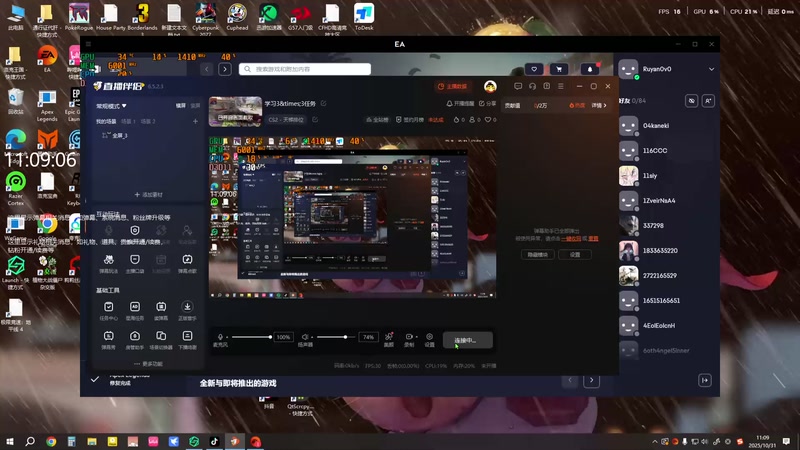Open the 弹幕玩法 danmaku play icon
The height and width of the screenshot is (450, 800).
coord(109,260)
